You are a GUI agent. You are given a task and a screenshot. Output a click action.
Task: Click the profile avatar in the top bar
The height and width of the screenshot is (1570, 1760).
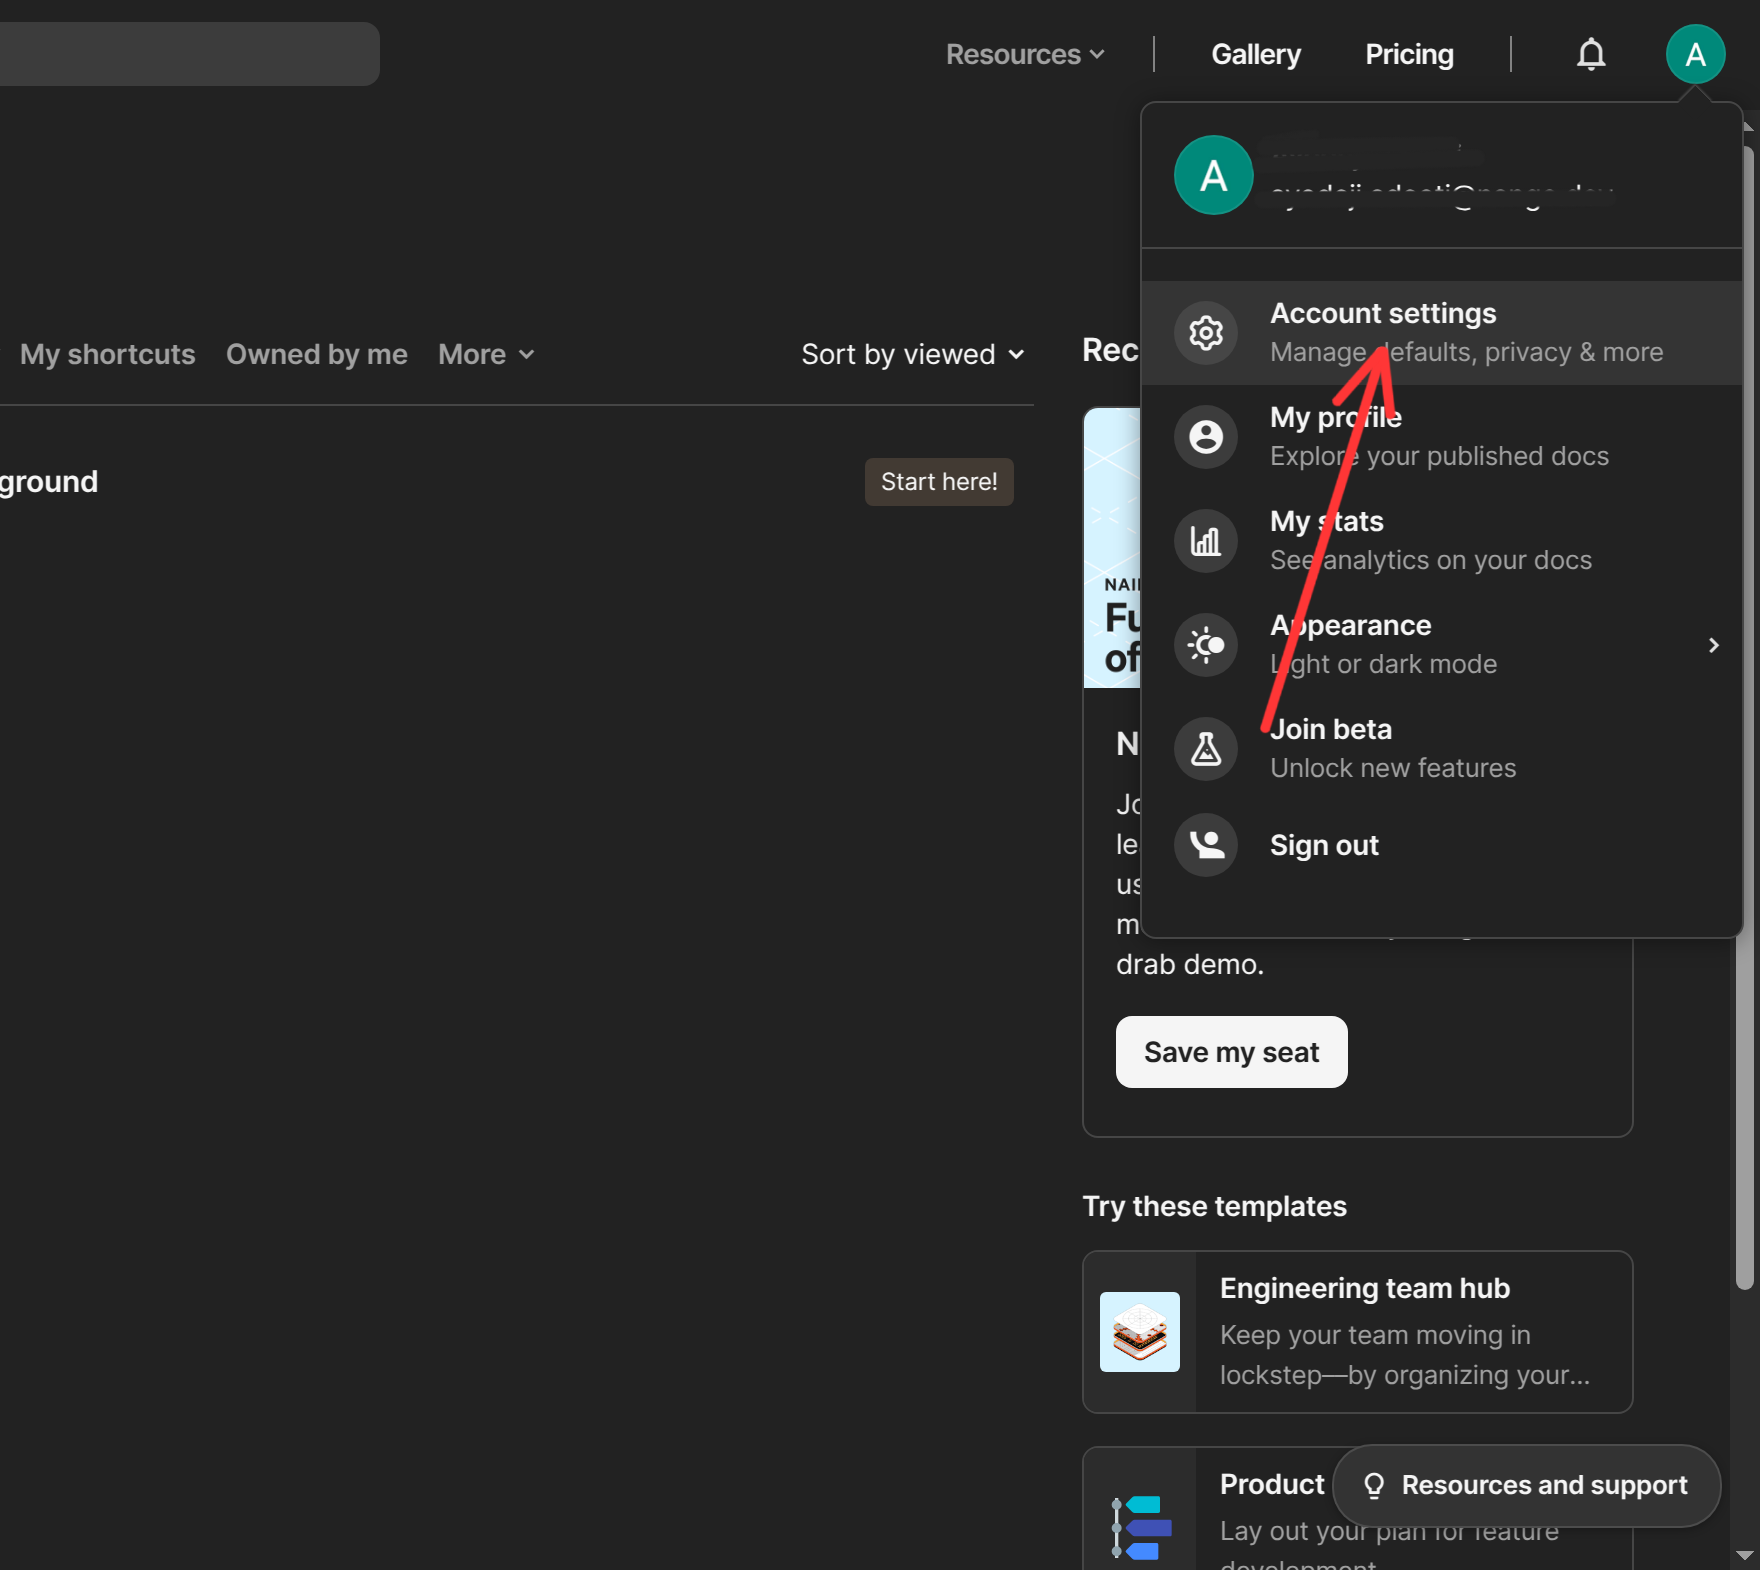point(1695,54)
